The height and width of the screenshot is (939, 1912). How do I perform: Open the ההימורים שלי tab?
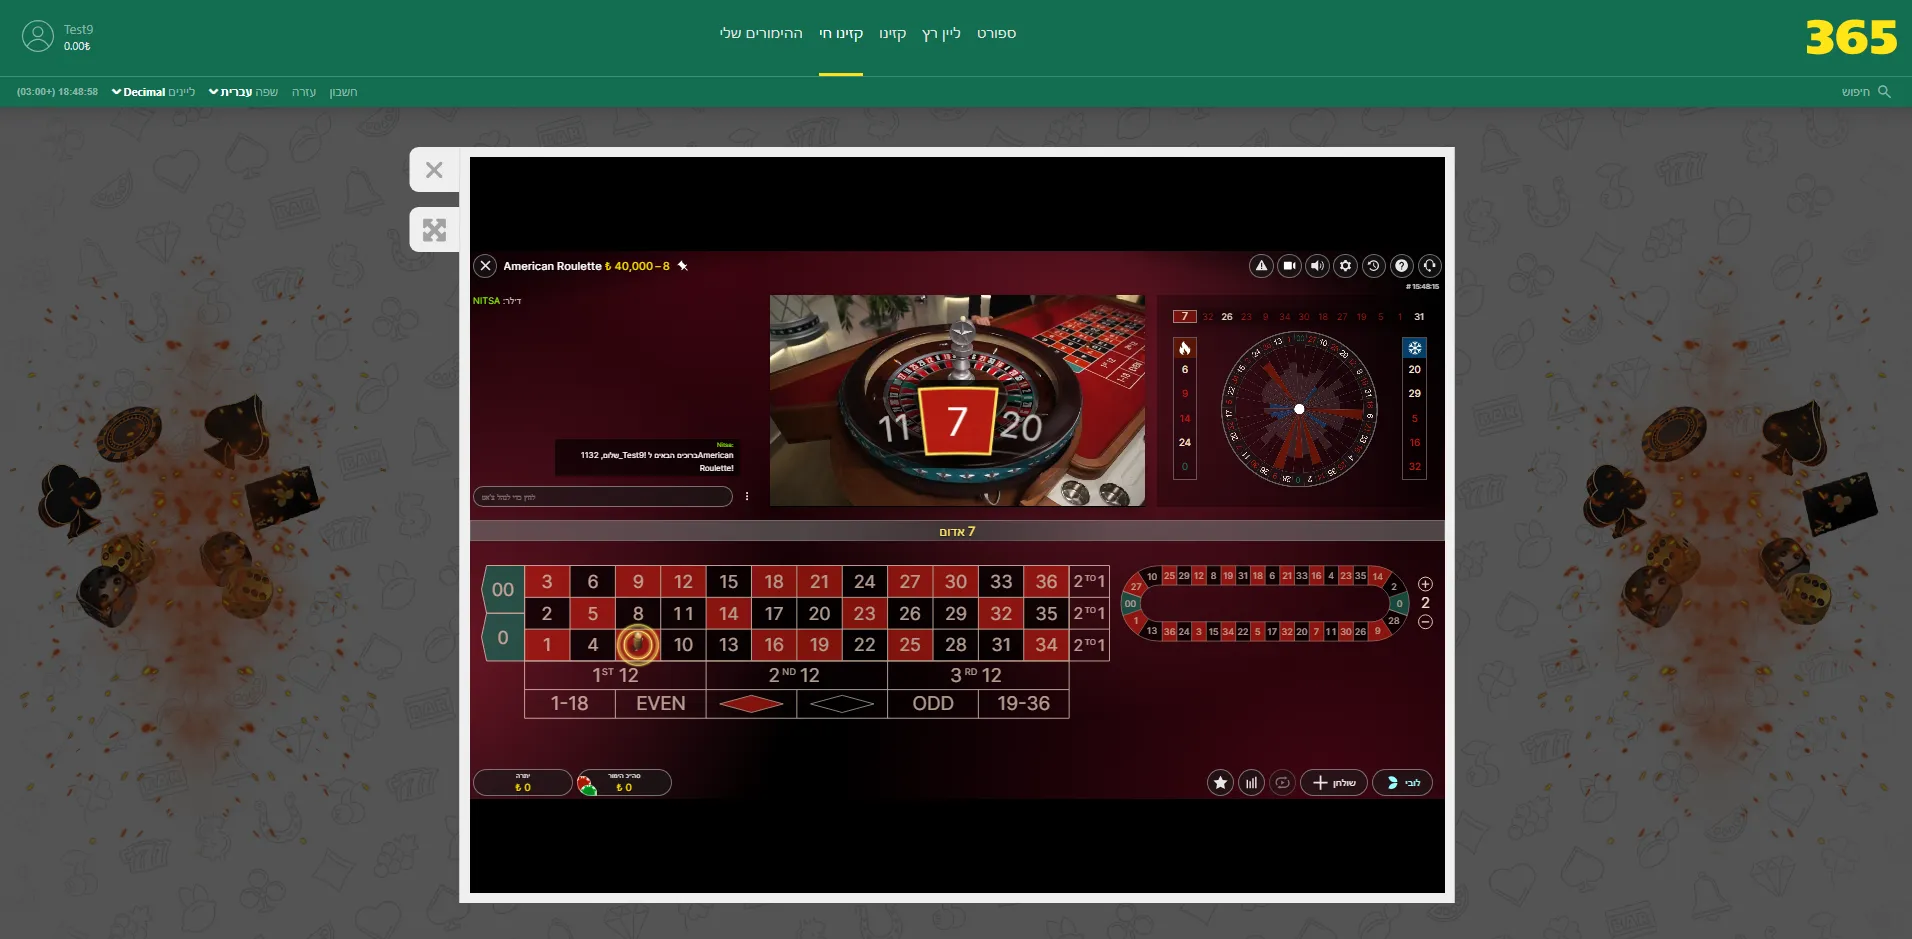click(x=761, y=34)
